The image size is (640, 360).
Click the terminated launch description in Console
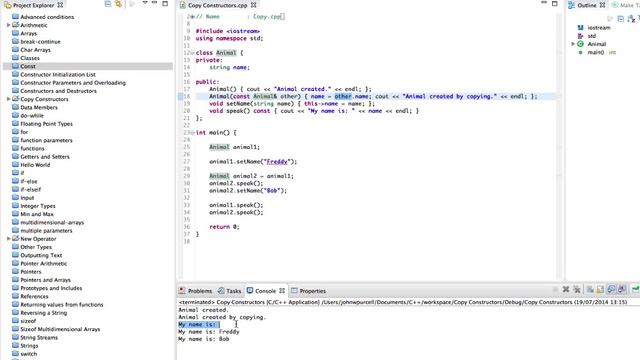tap(403, 302)
